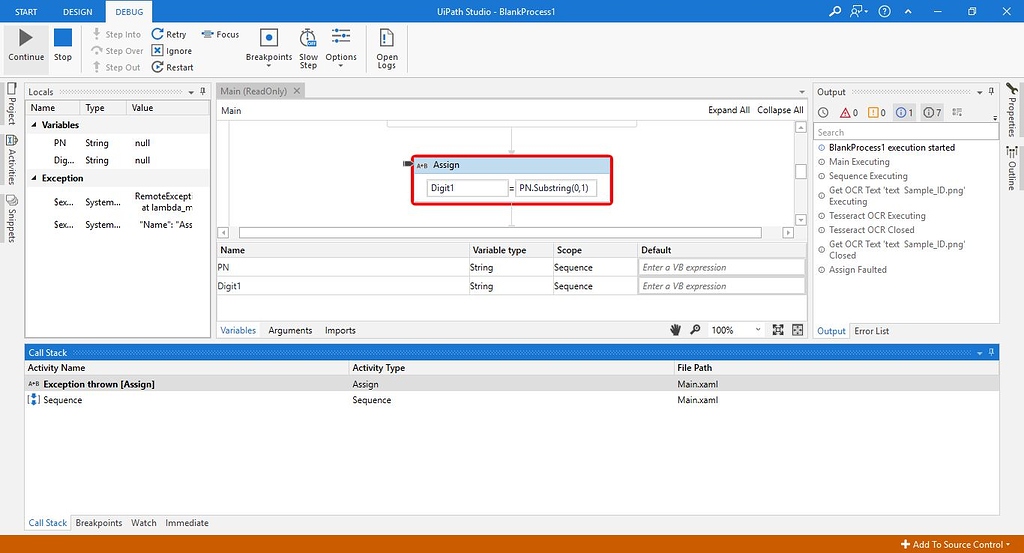Screen dimensions: 1024x553
Task: Switch to the DESIGN ribbon tab
Action: [x=78, y=12]
